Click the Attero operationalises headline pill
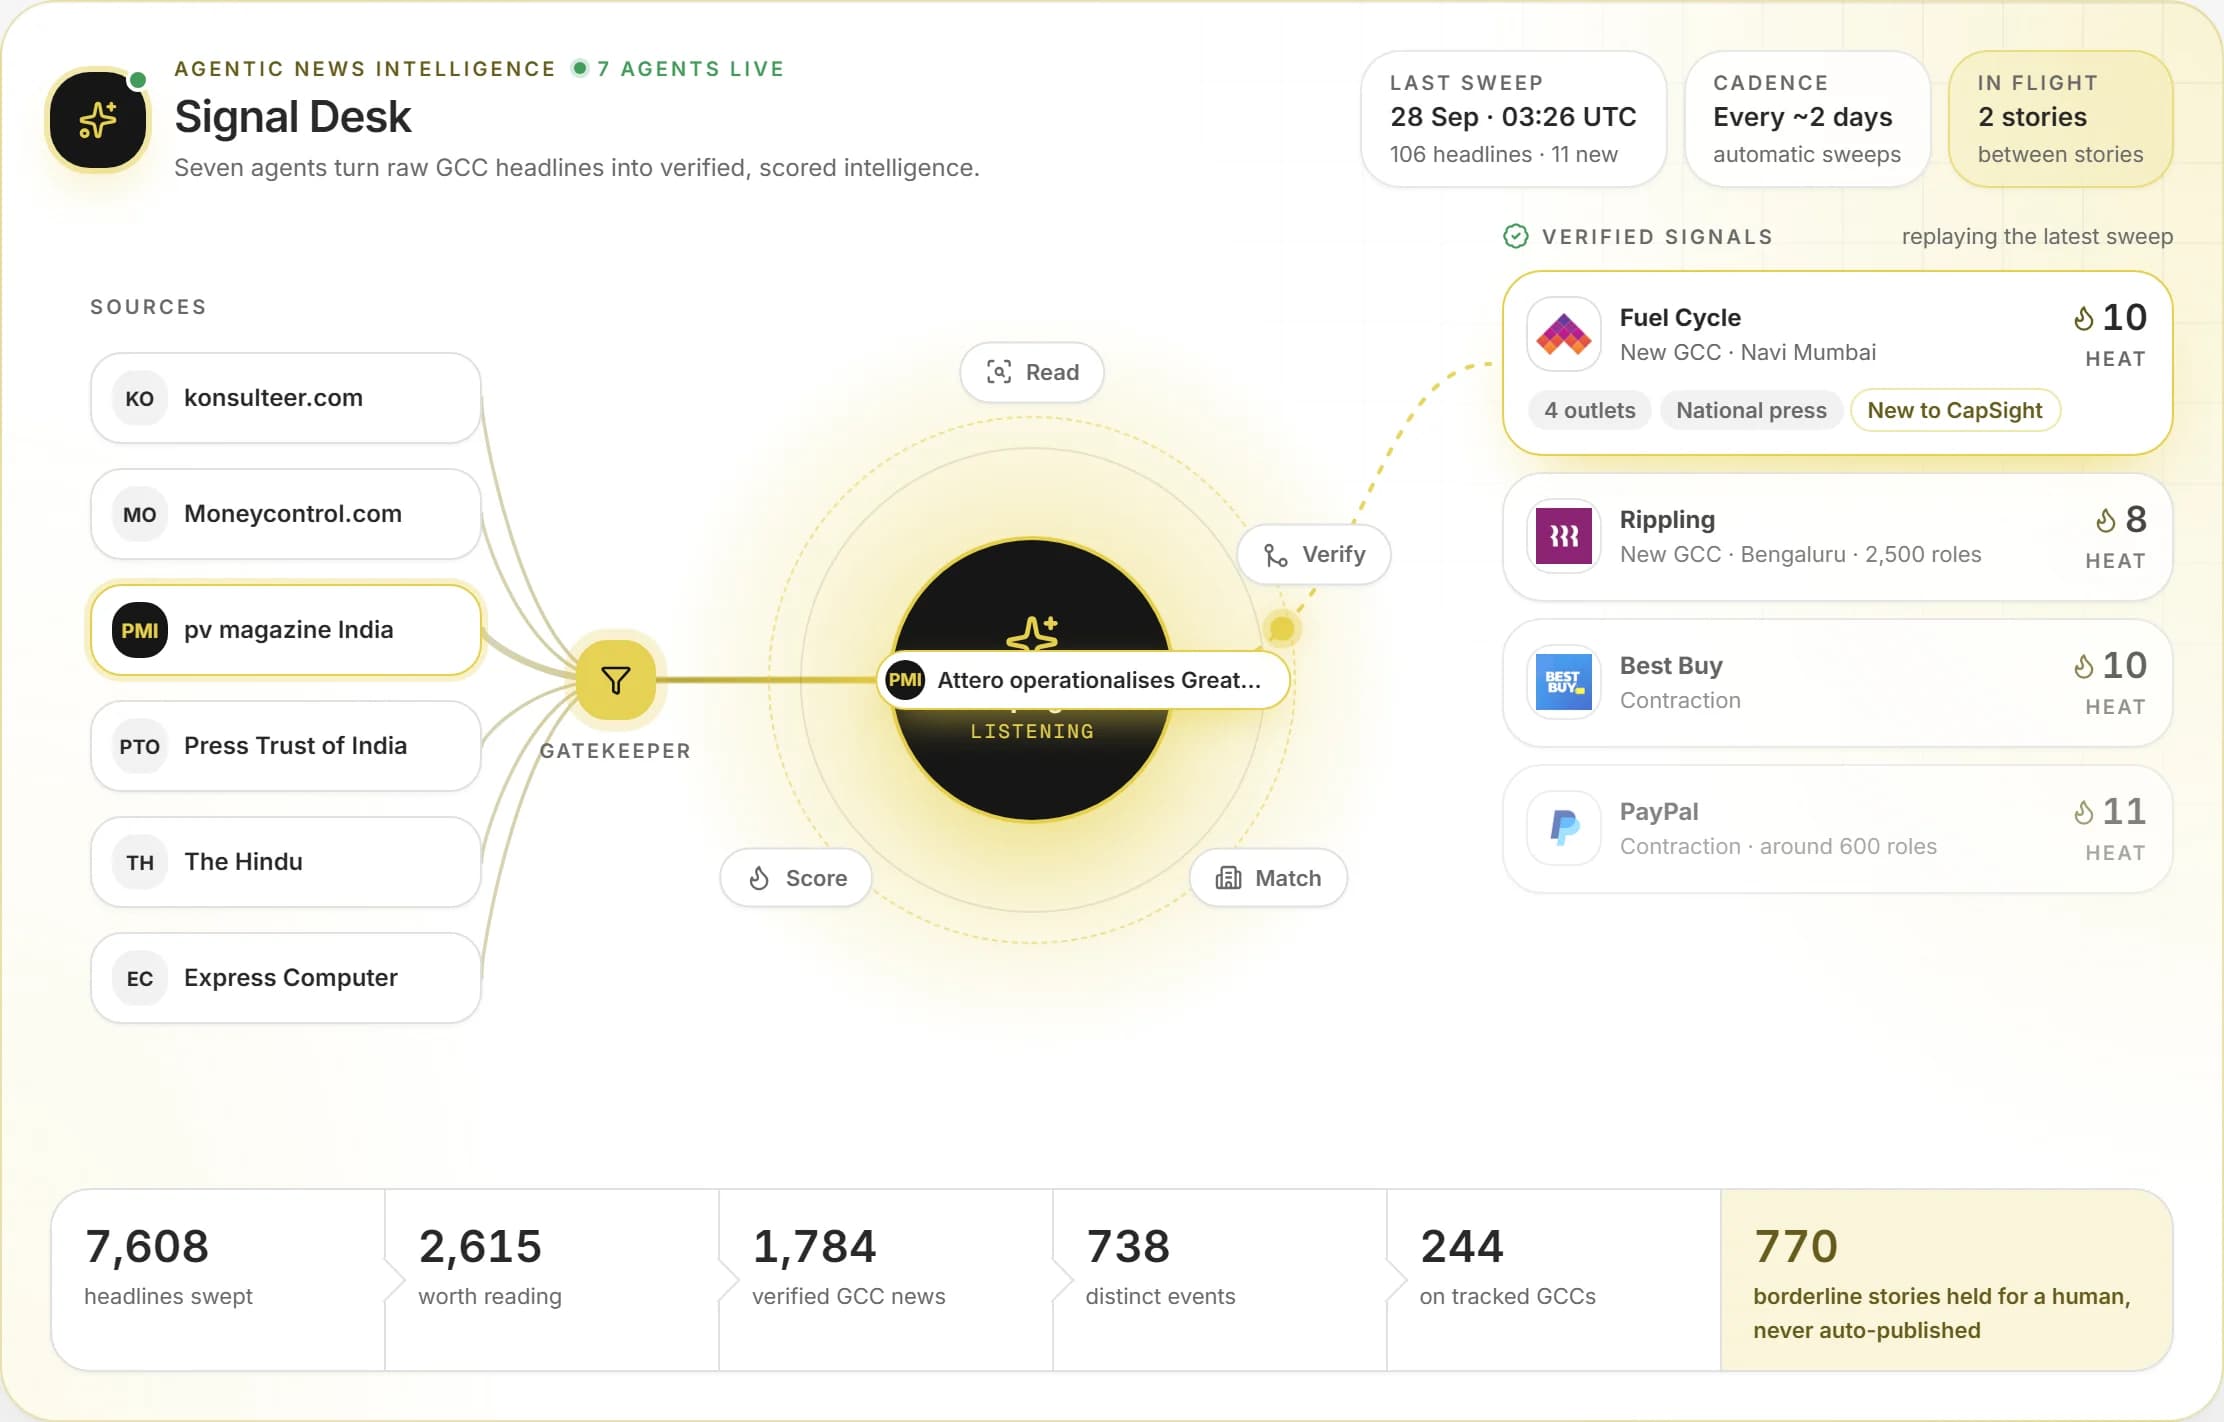2224x1422 pixels. coord(1083,680)
